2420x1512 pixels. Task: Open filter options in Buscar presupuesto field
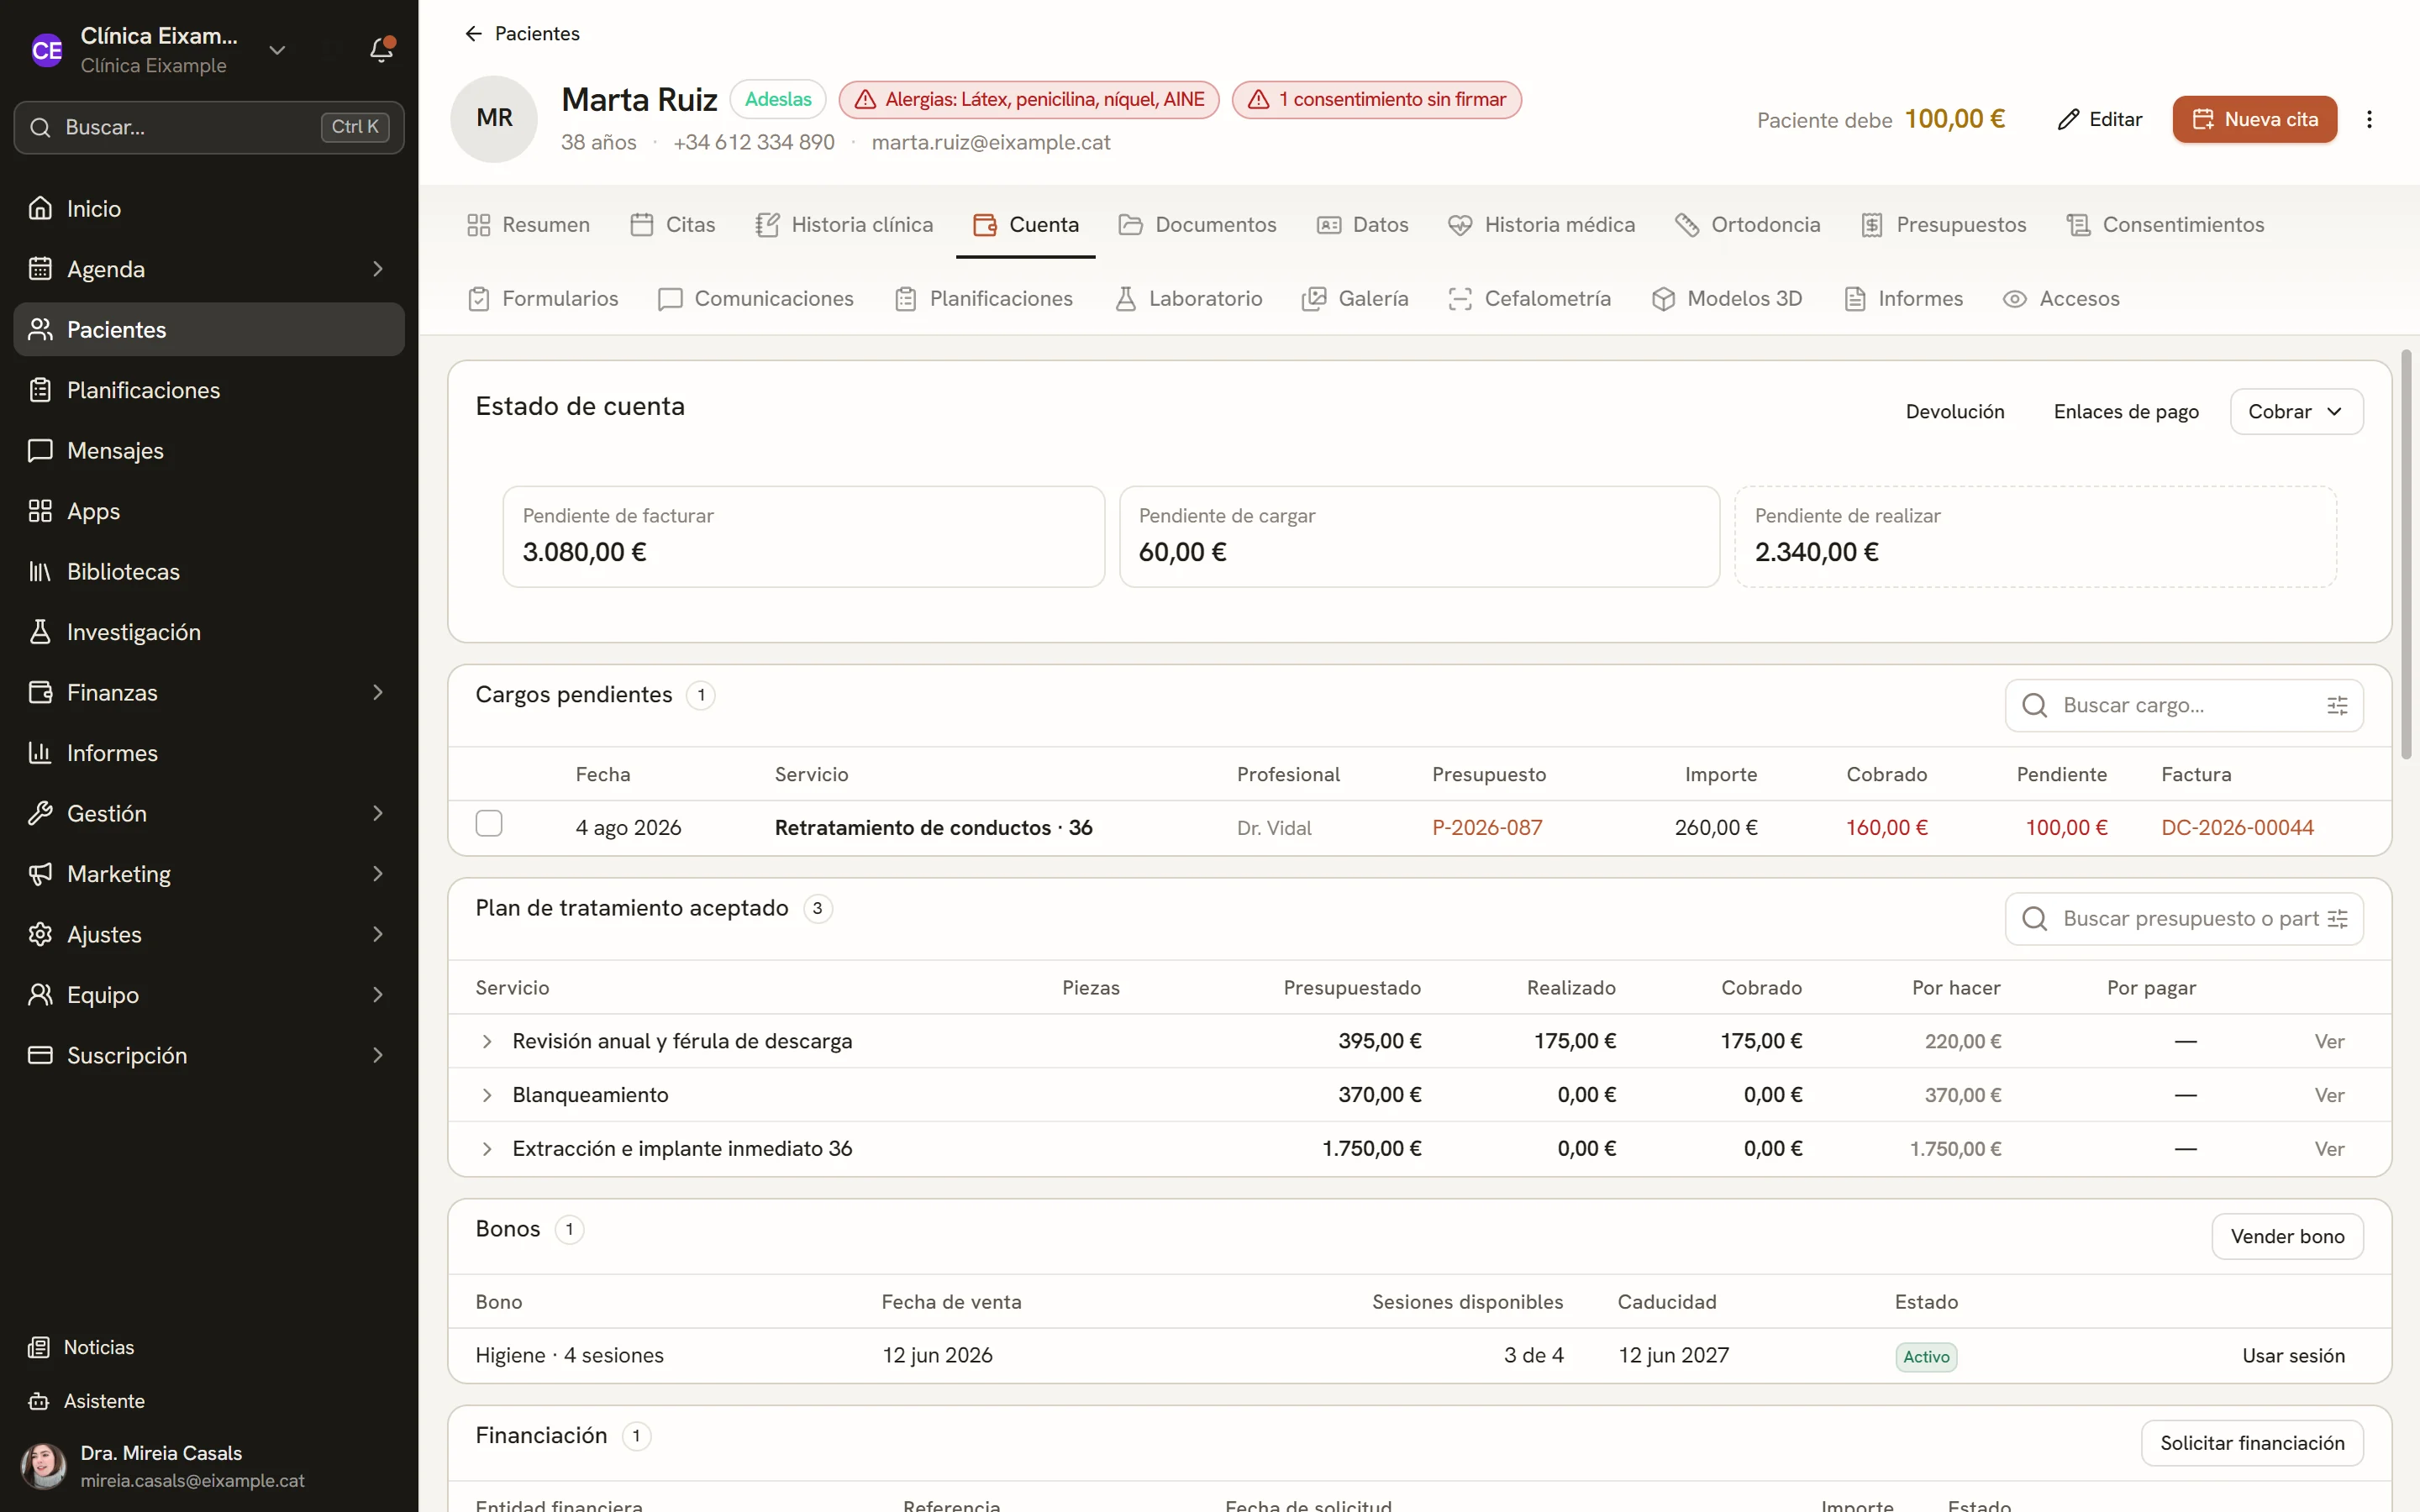pyautogui.click(x=2337, y=919)
